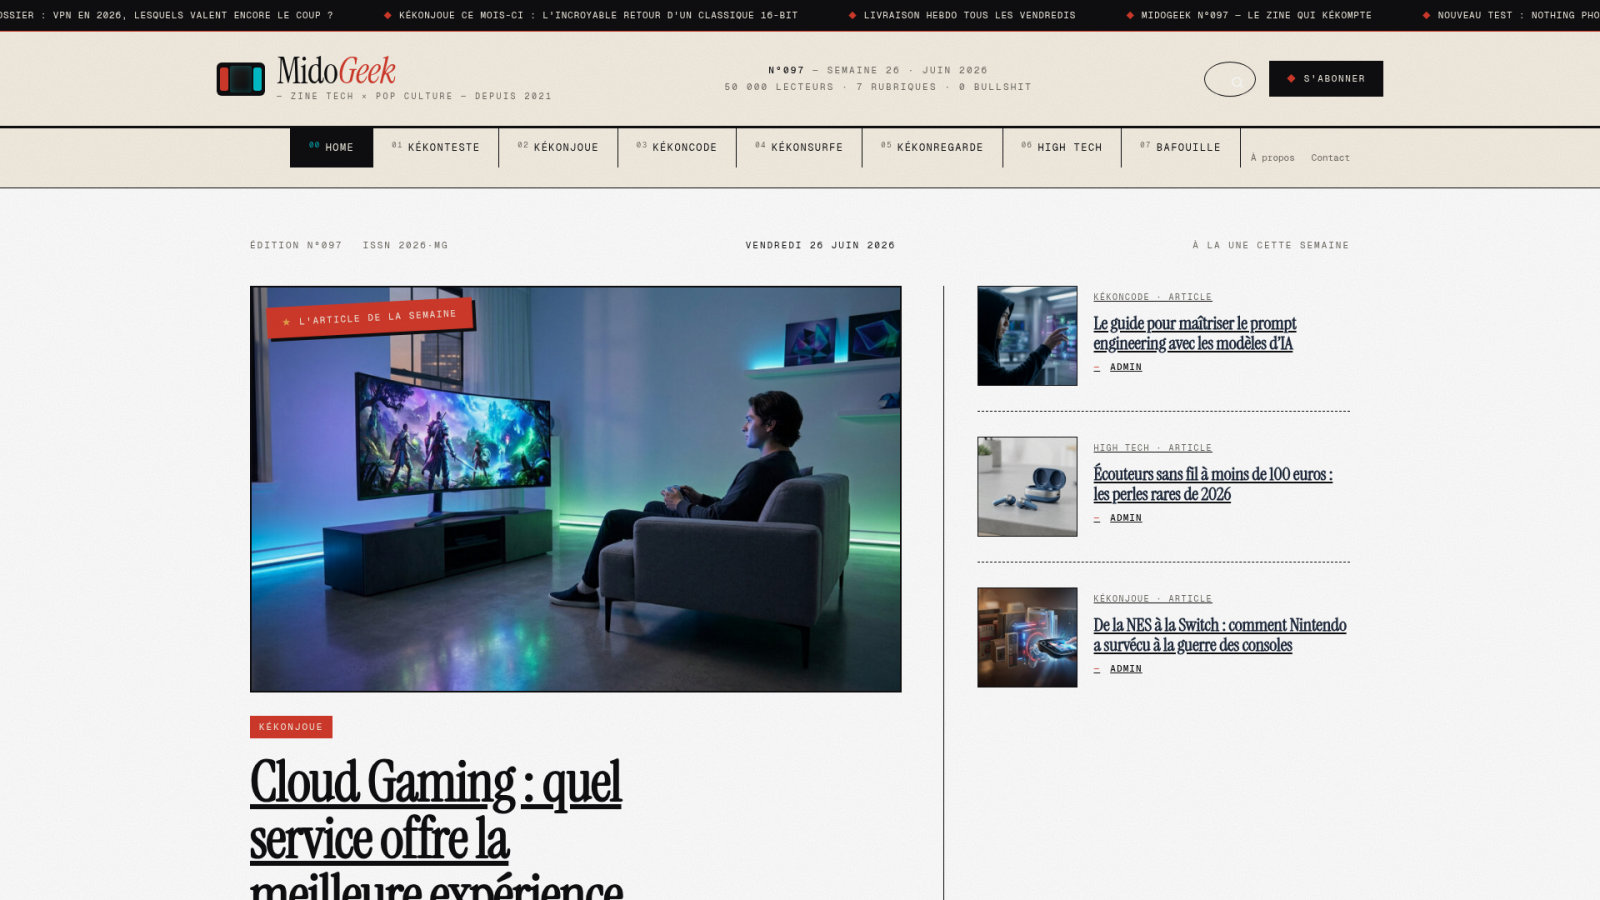
Task: Open the prompt engineering guide article
Action: (x=1194, y=334)
